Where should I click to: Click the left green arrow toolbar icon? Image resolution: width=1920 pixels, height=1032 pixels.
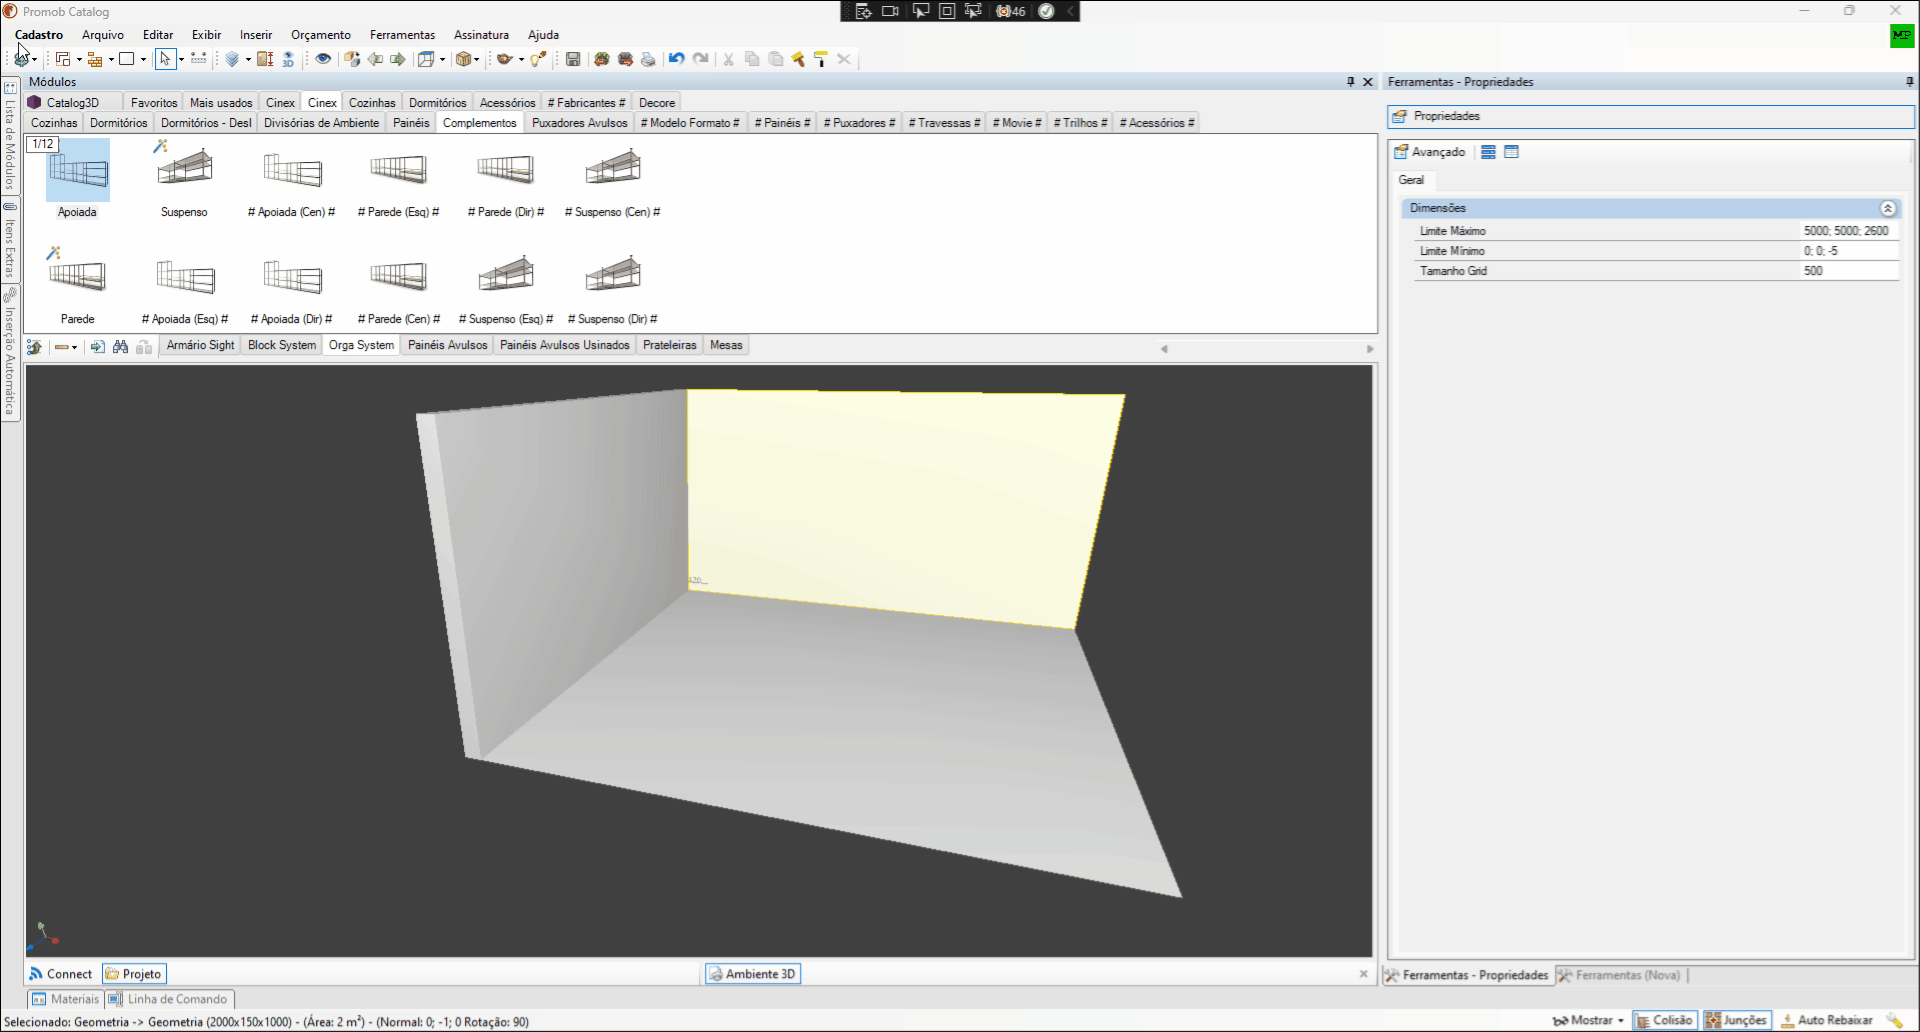(375, 59)
